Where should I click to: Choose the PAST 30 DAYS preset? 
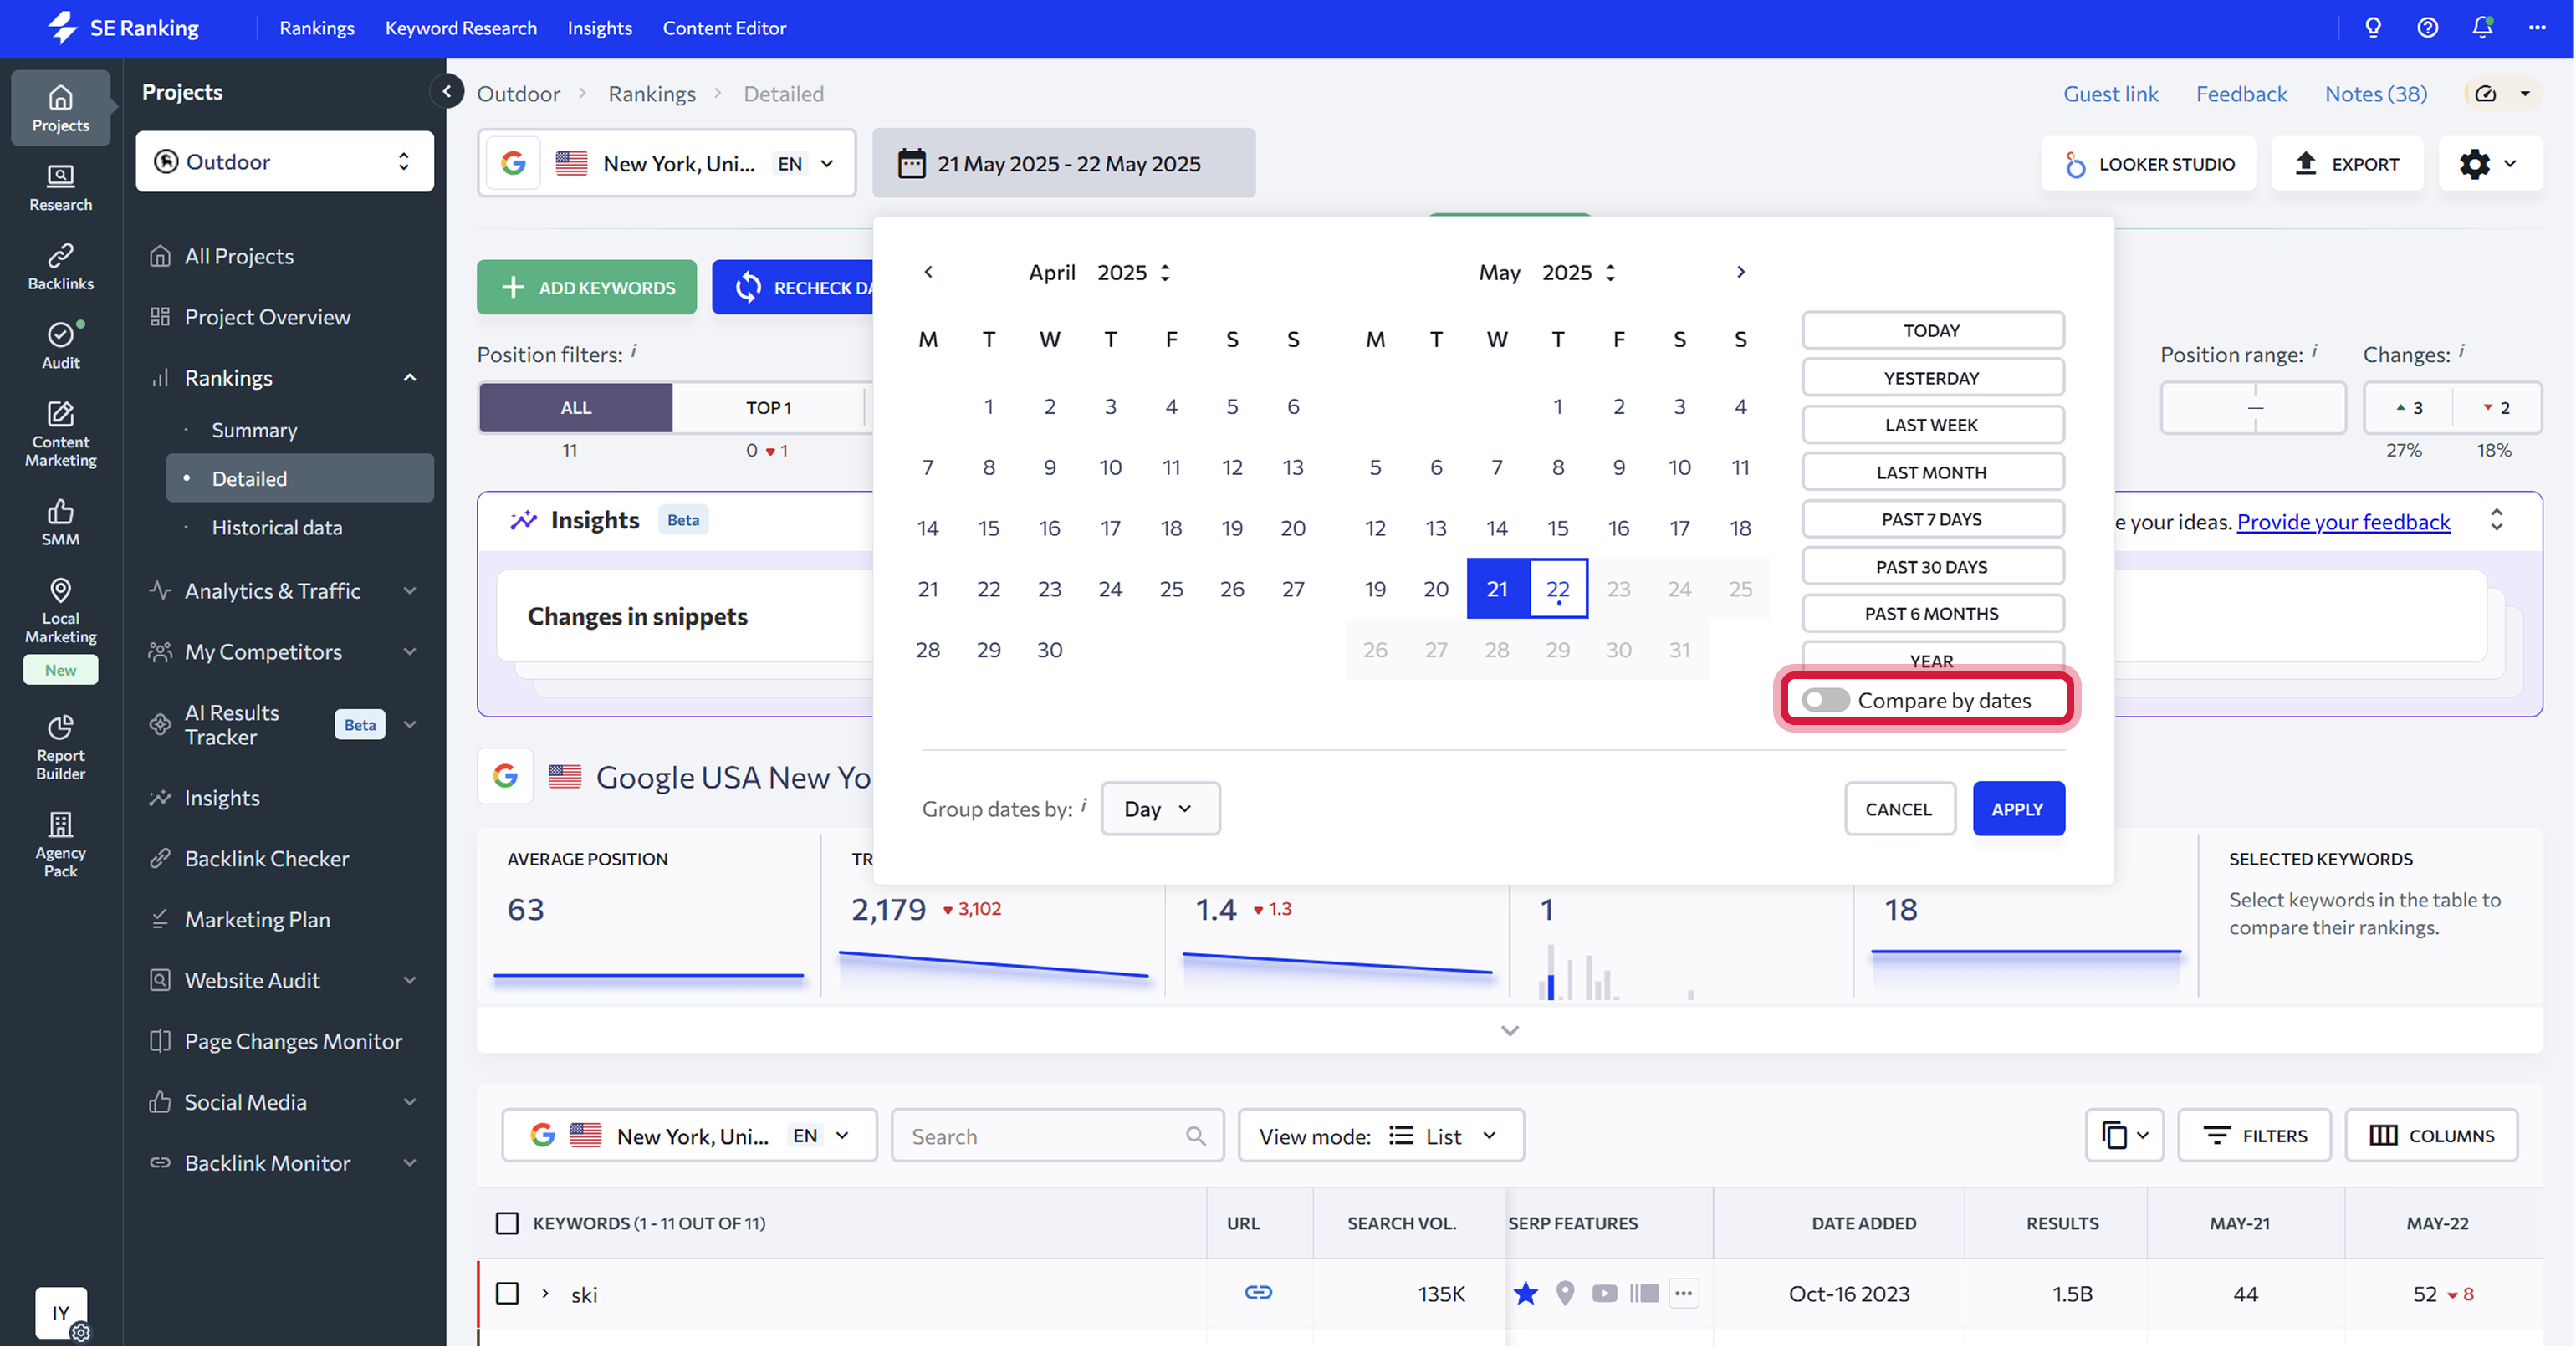click(x=1931, y=567)
